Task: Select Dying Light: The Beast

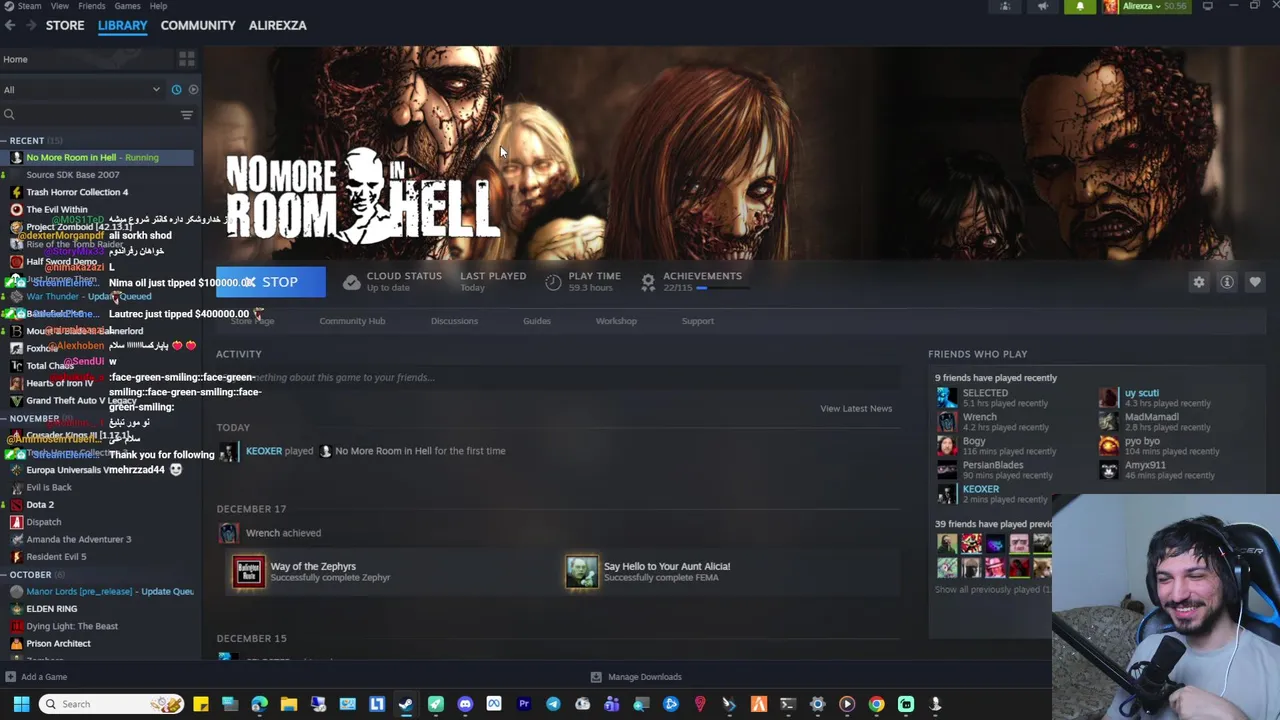Action: (x=72, y=626)
